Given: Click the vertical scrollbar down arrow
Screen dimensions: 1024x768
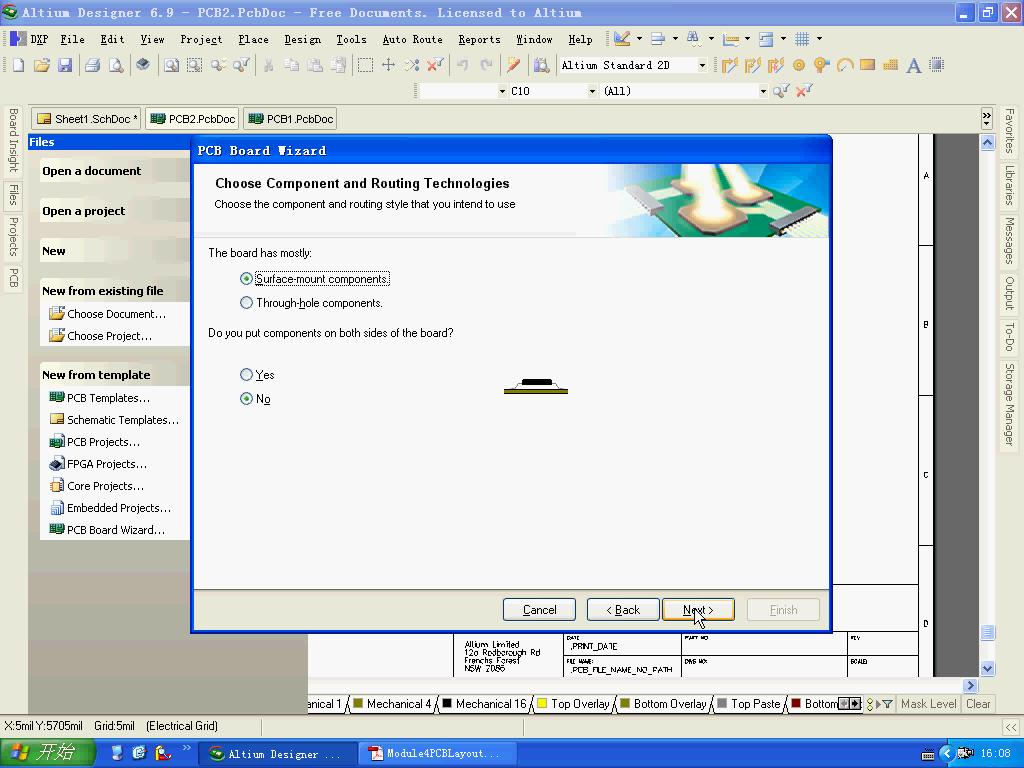Looking at the screenshot, I should [x=987, y=668].
